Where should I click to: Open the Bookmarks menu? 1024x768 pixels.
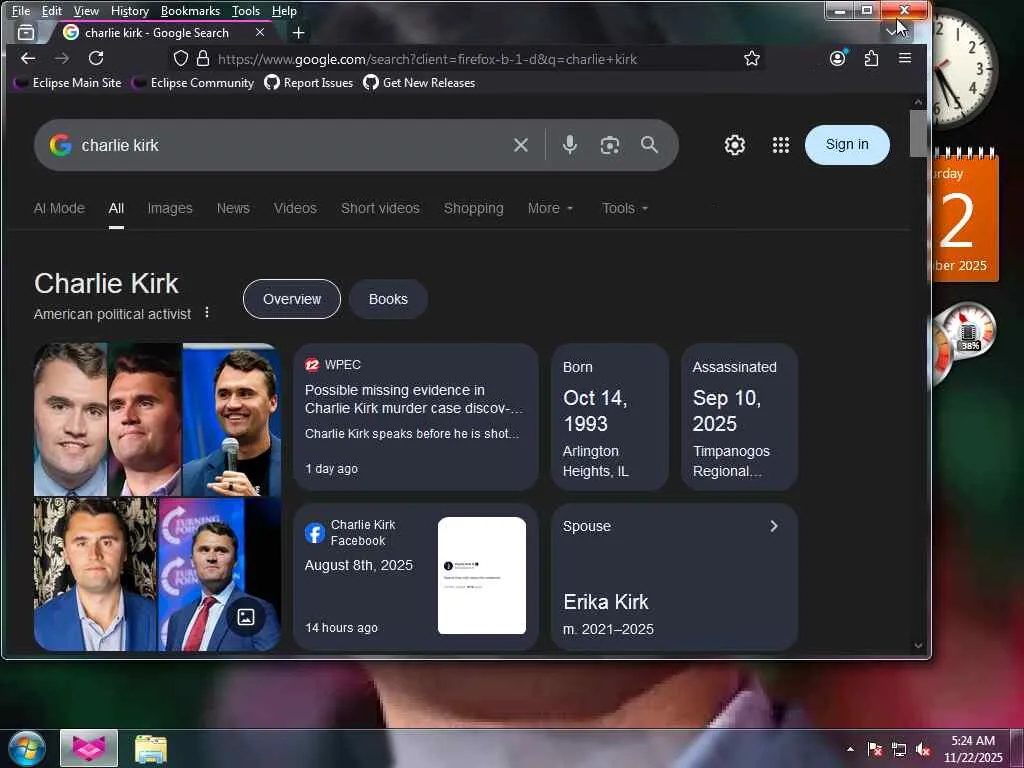click(190, 10)
